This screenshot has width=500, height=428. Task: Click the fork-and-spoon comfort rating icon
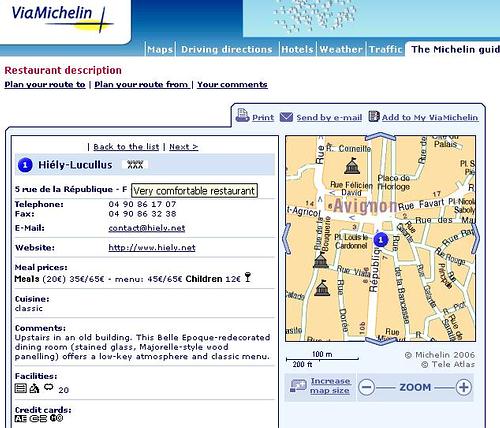[135, 165]
